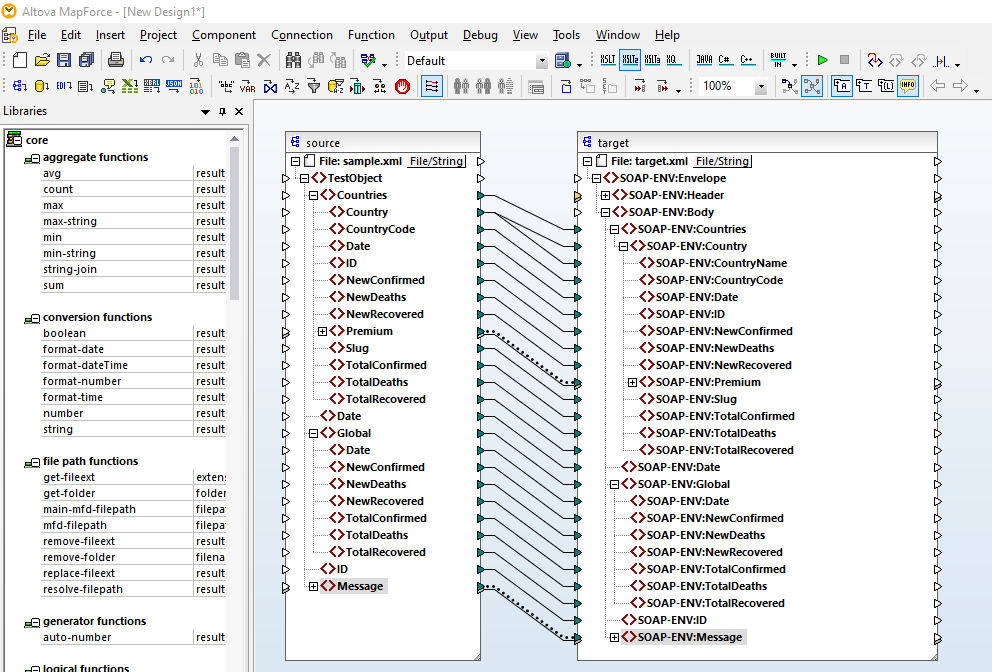992x672 pixels.
Task: Click the Find binoculars icon
Action: pos(293,61)
